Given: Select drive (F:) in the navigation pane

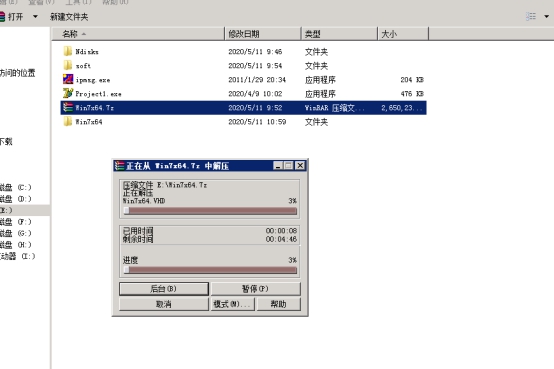Looking at the screenshot, I should click(16, 222).
